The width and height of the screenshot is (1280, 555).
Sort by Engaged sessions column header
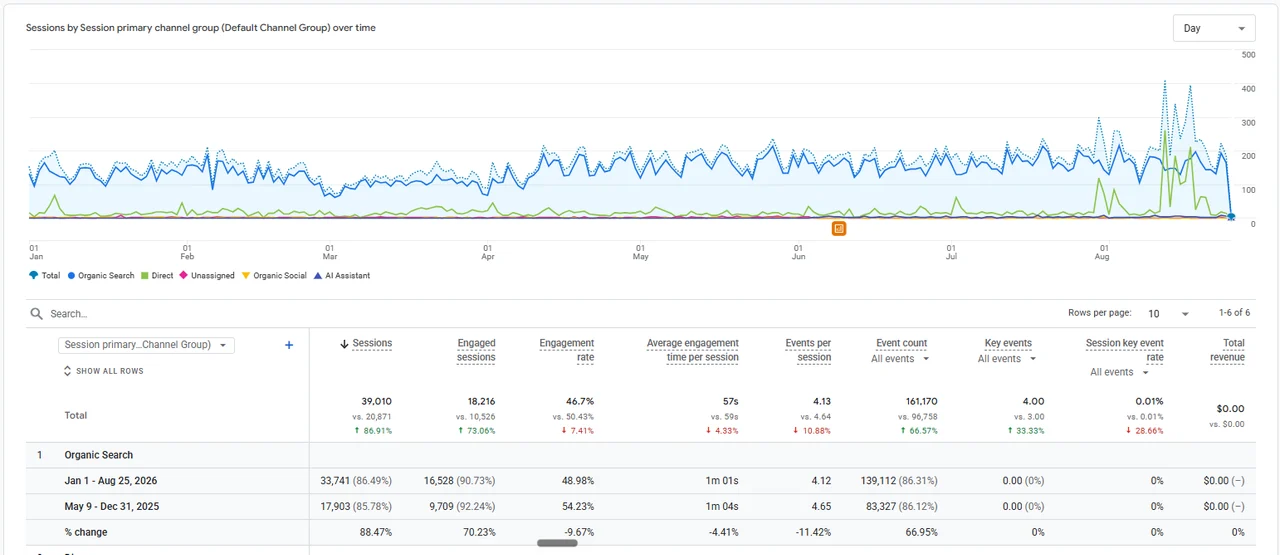tap(476, 350)
